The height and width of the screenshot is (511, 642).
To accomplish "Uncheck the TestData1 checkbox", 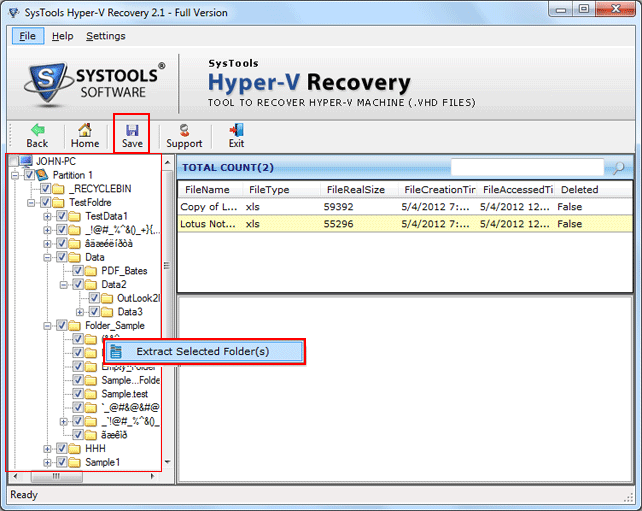I will click(61, 216).
